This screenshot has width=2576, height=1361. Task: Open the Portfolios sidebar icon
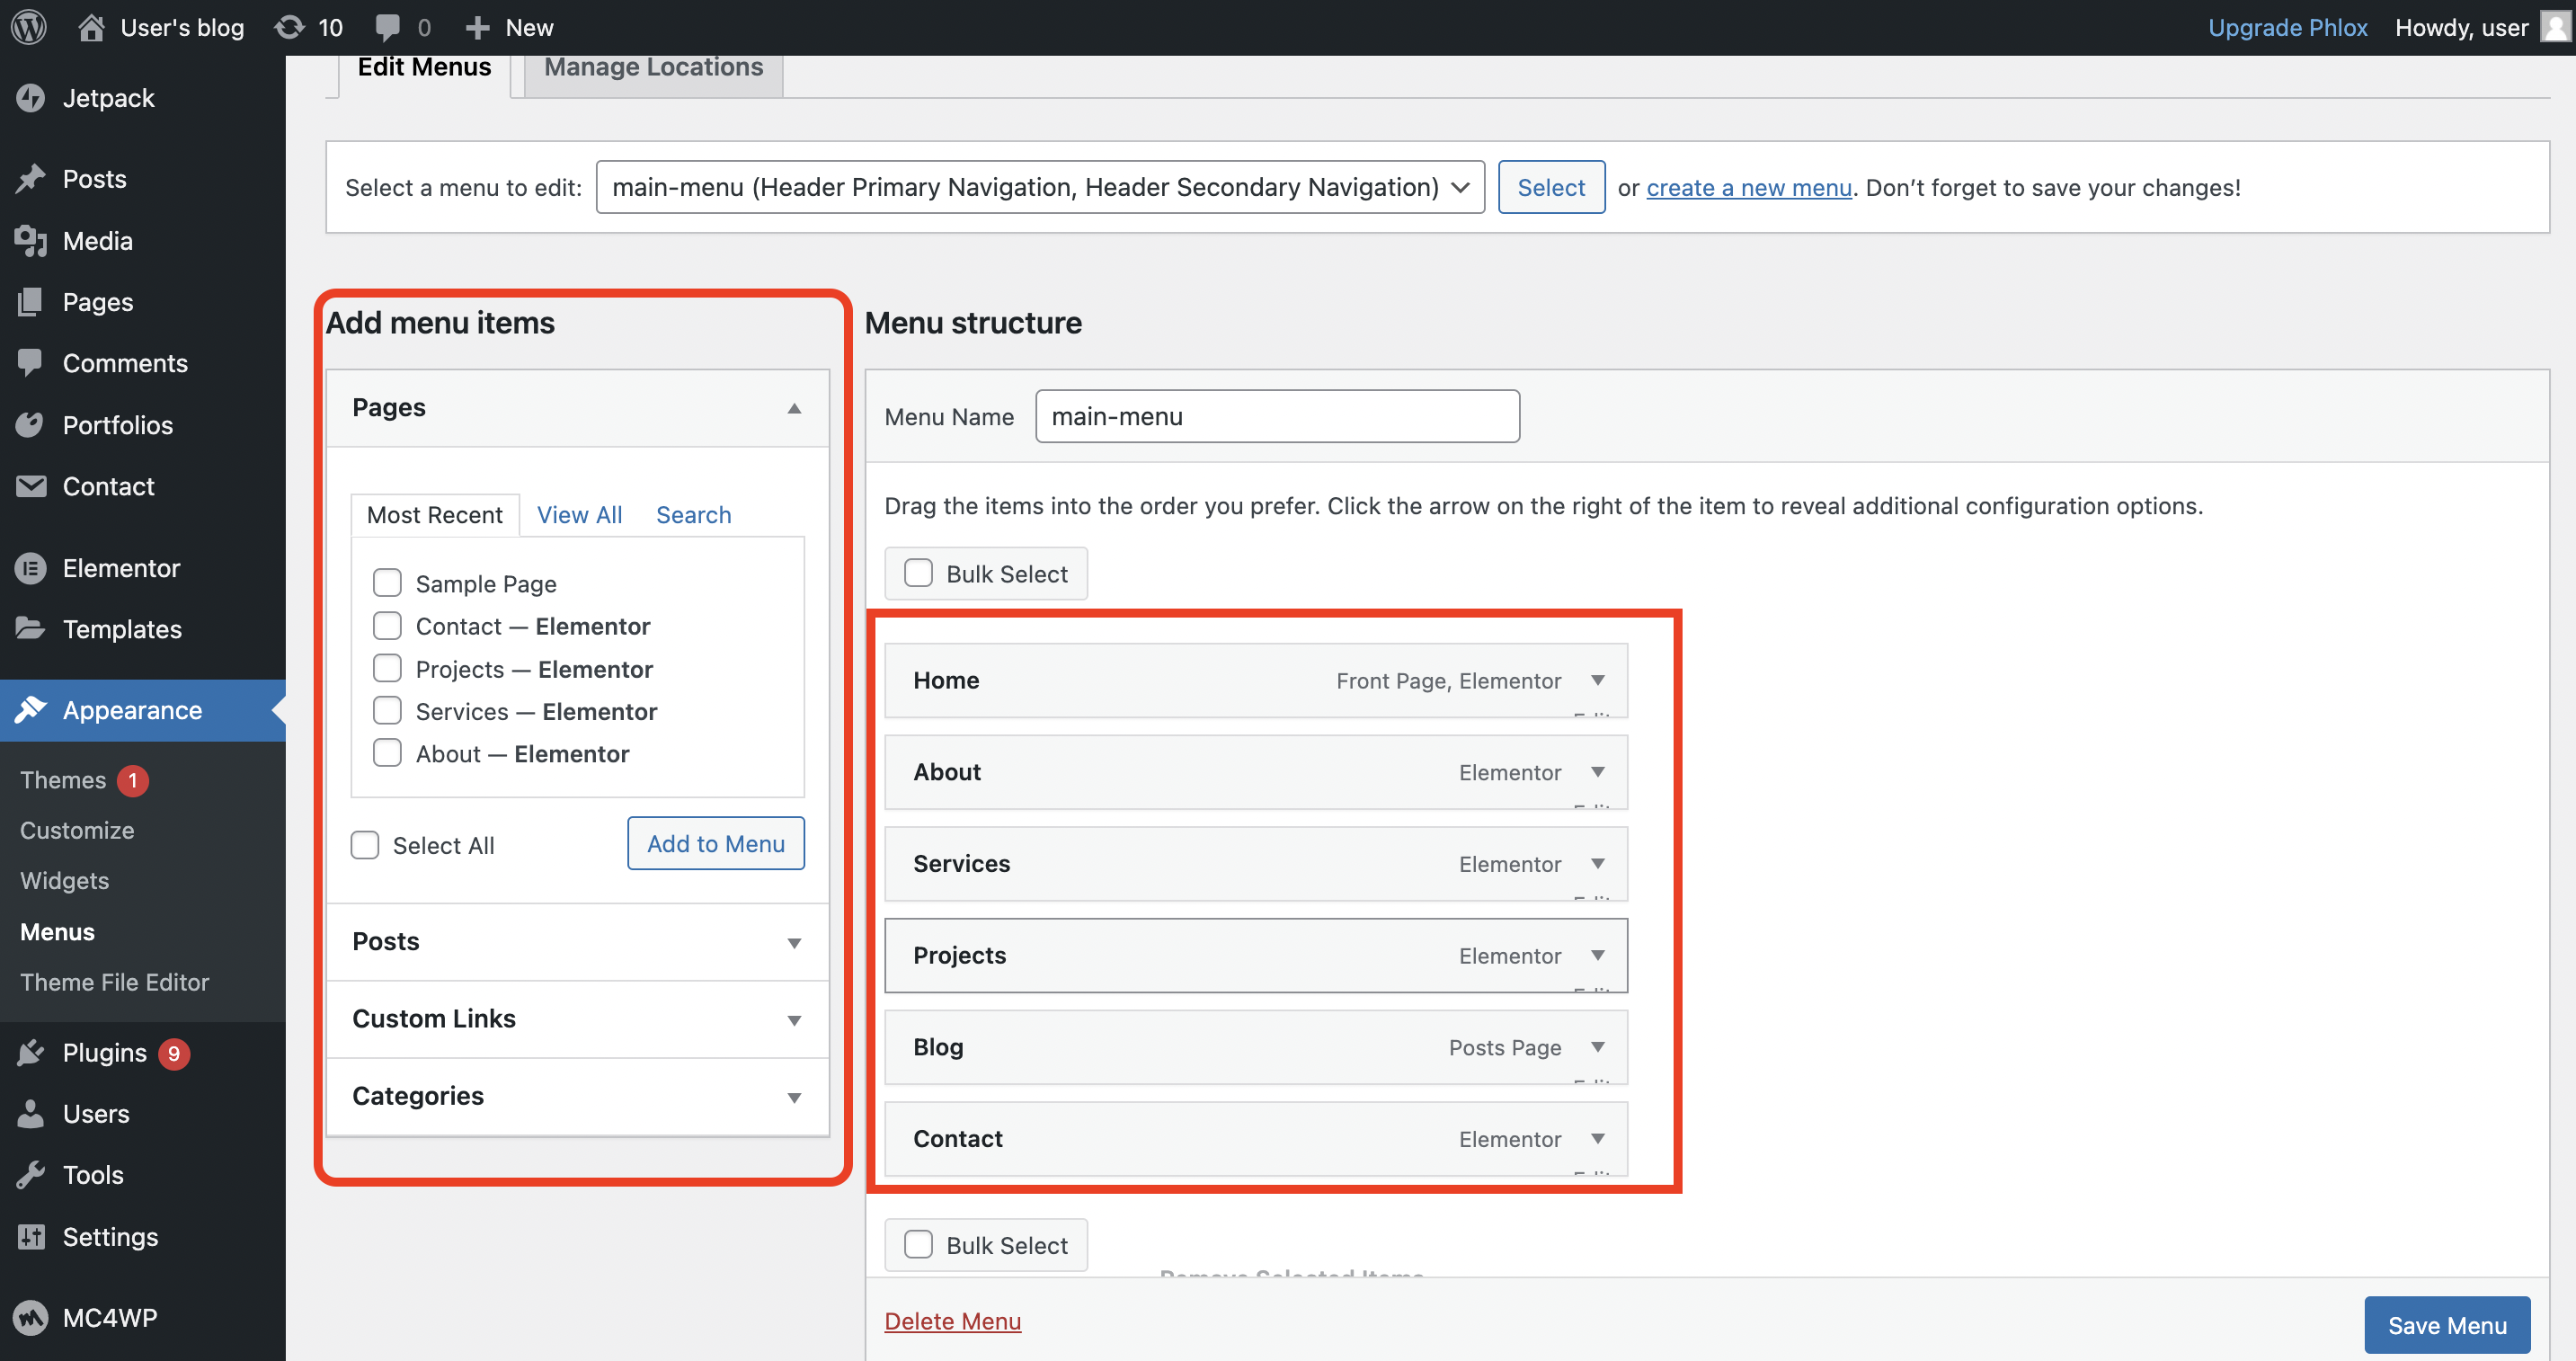click(31, 425)
